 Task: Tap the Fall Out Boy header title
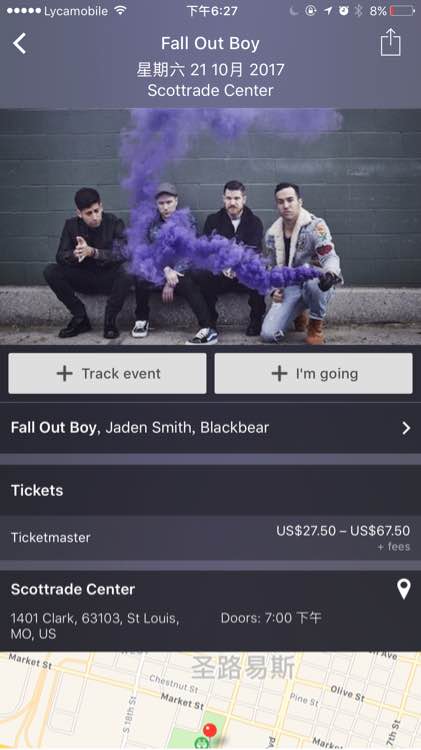tap(210, 44)
